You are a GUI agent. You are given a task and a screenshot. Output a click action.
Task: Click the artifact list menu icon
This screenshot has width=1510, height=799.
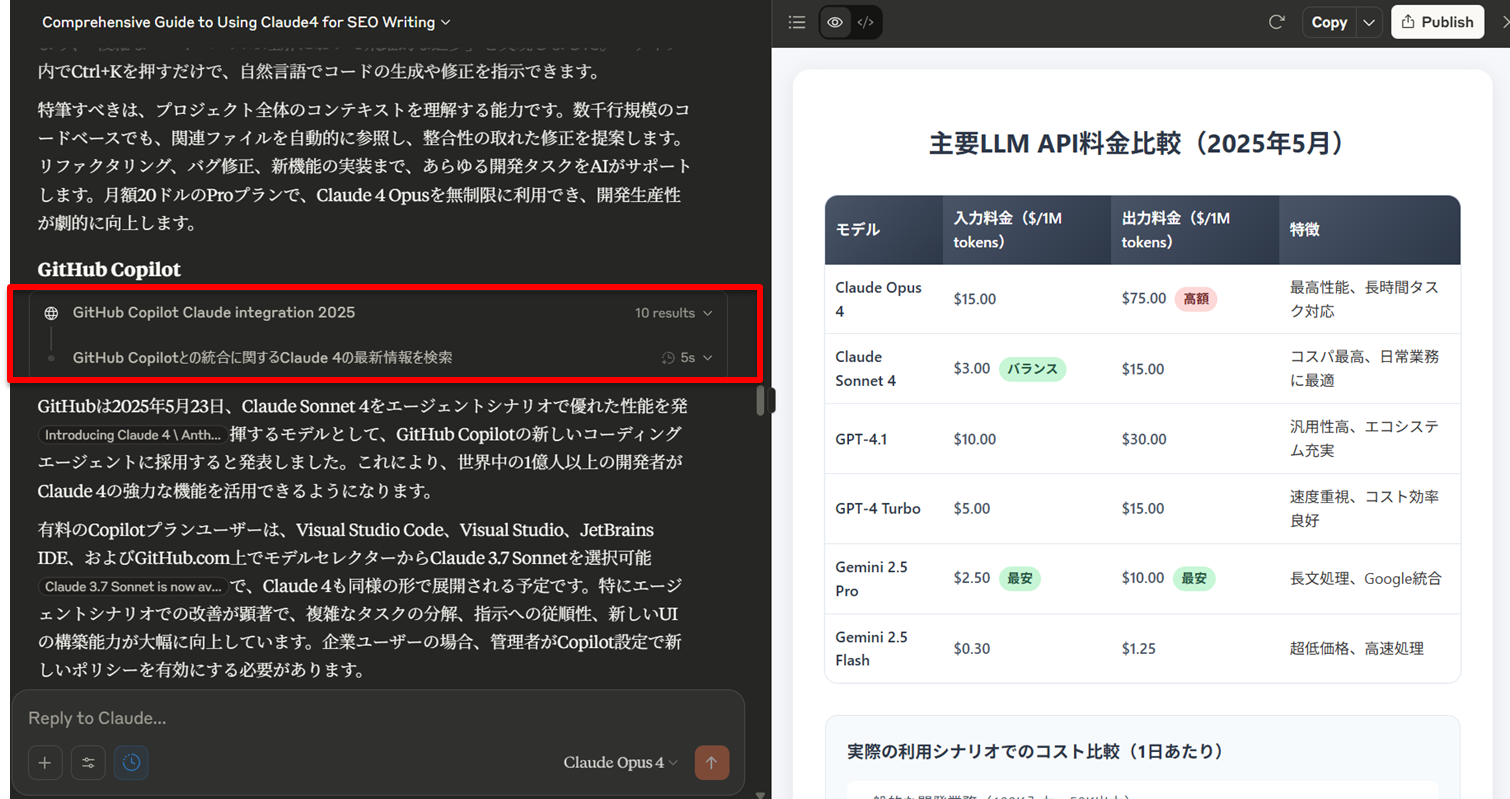pos(797,22)
